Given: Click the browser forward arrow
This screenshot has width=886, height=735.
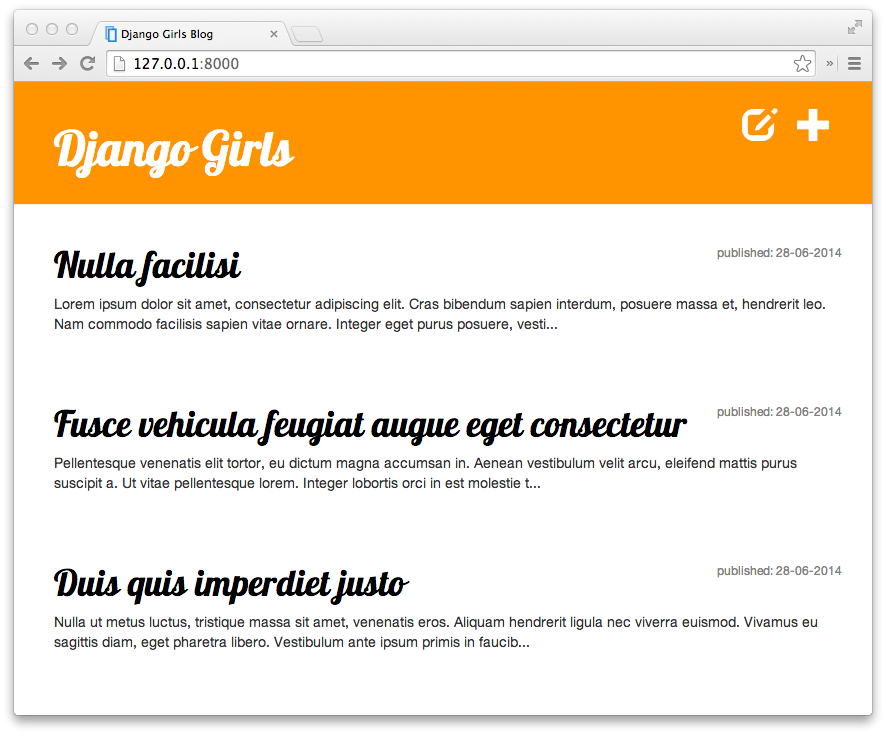Looking at the screenshot, I should pyautogui.click(x=59, y=64).
